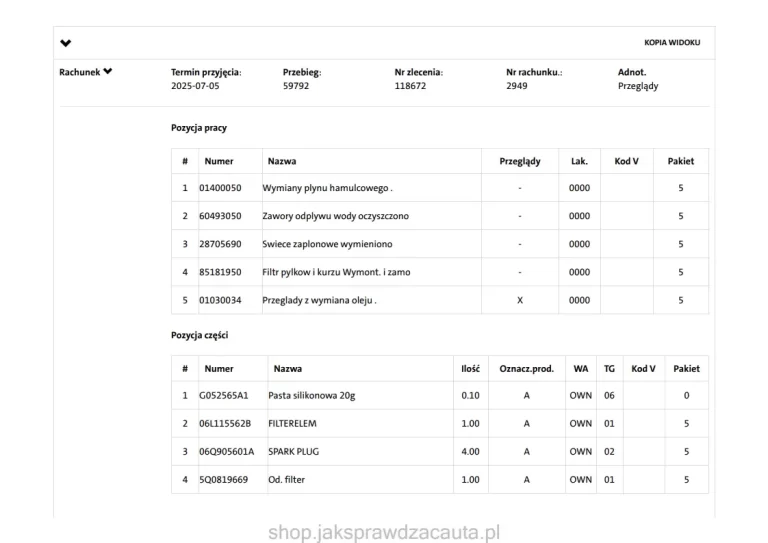Screen dimensions: 768x543
Task: Select the Oznacz.prod. column header
Action: click(x=526, y=368)
